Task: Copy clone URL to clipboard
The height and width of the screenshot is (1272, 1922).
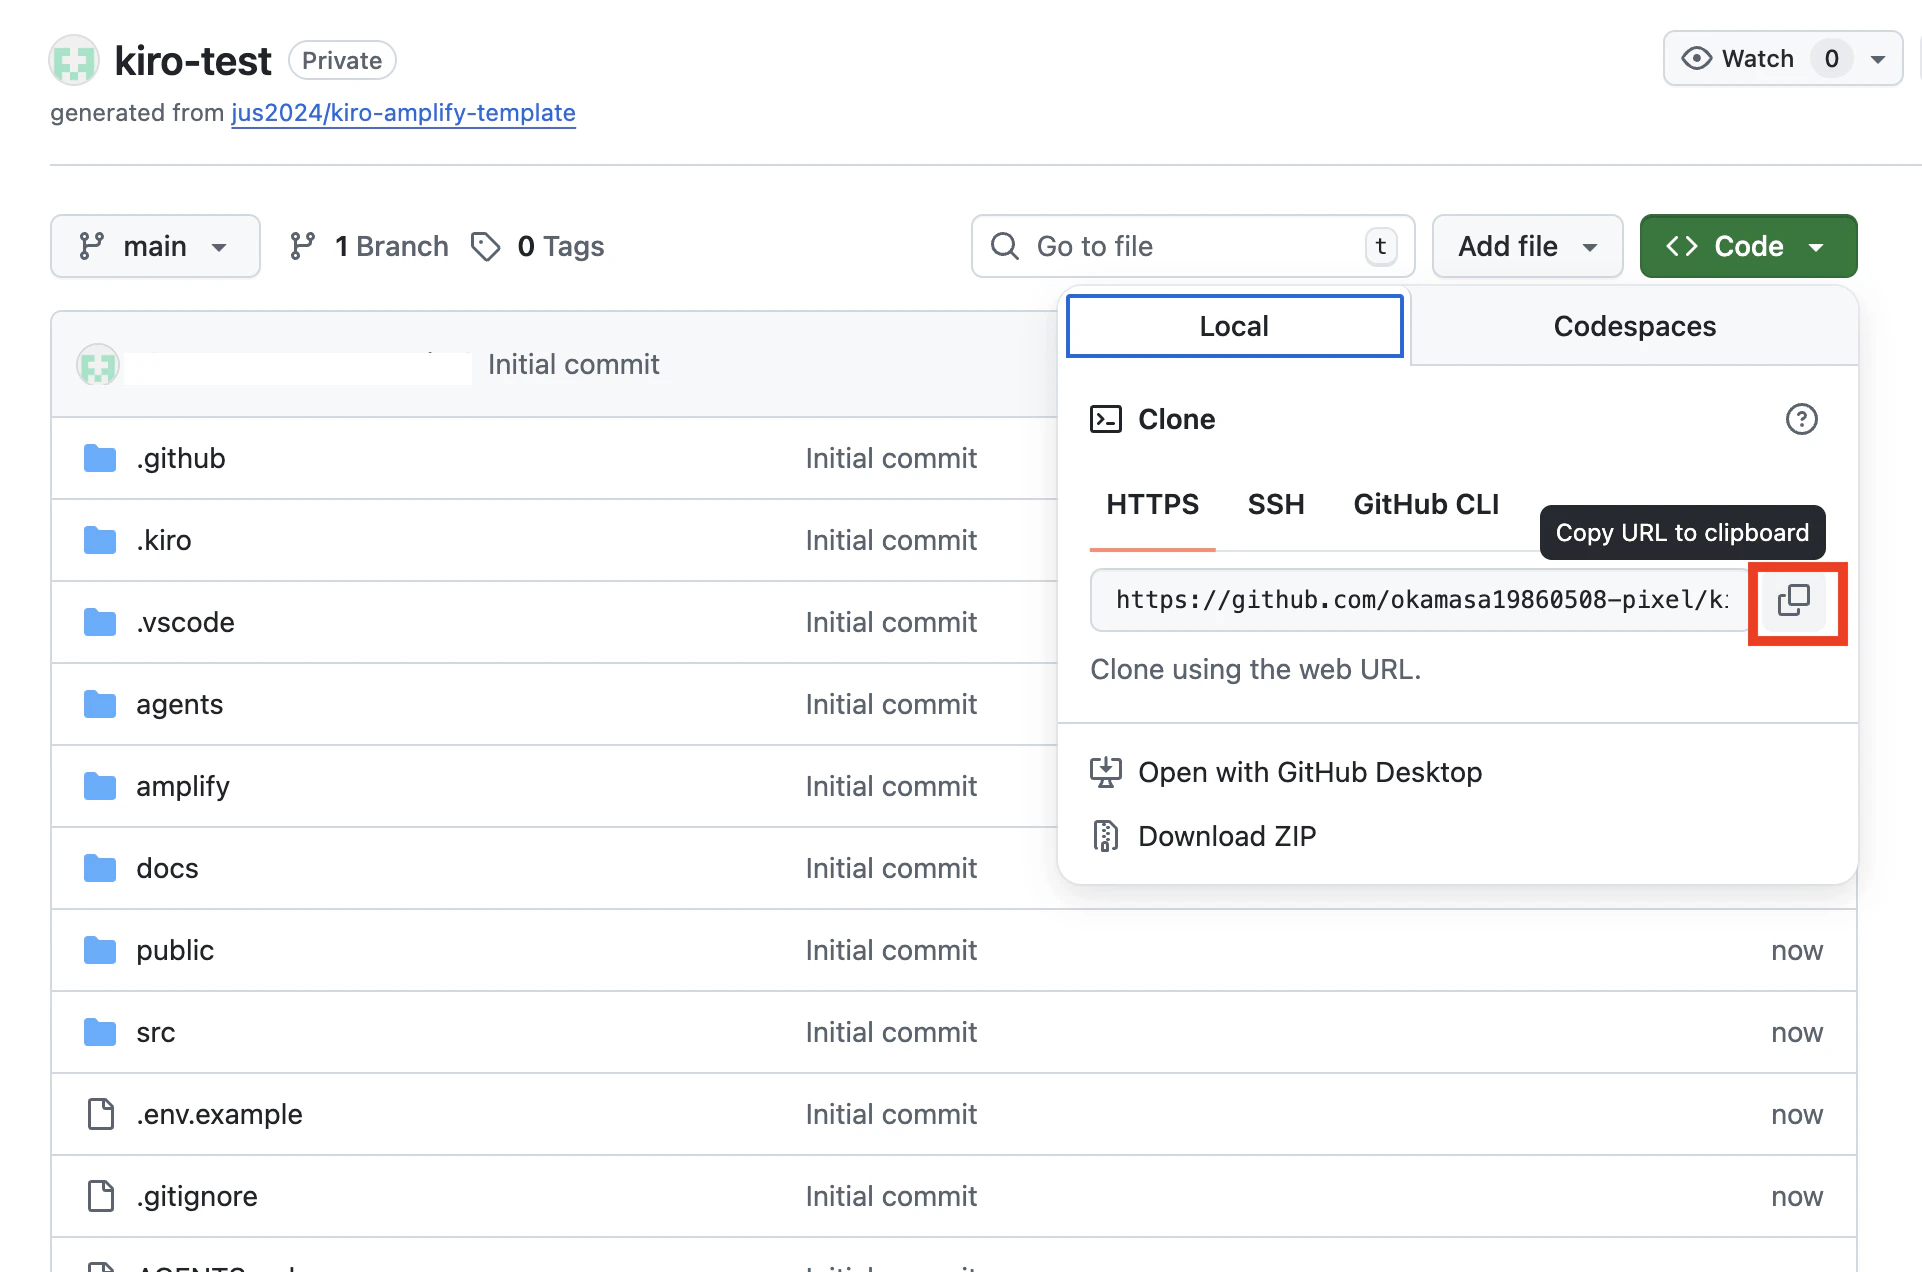Action: click(1794, 600)
